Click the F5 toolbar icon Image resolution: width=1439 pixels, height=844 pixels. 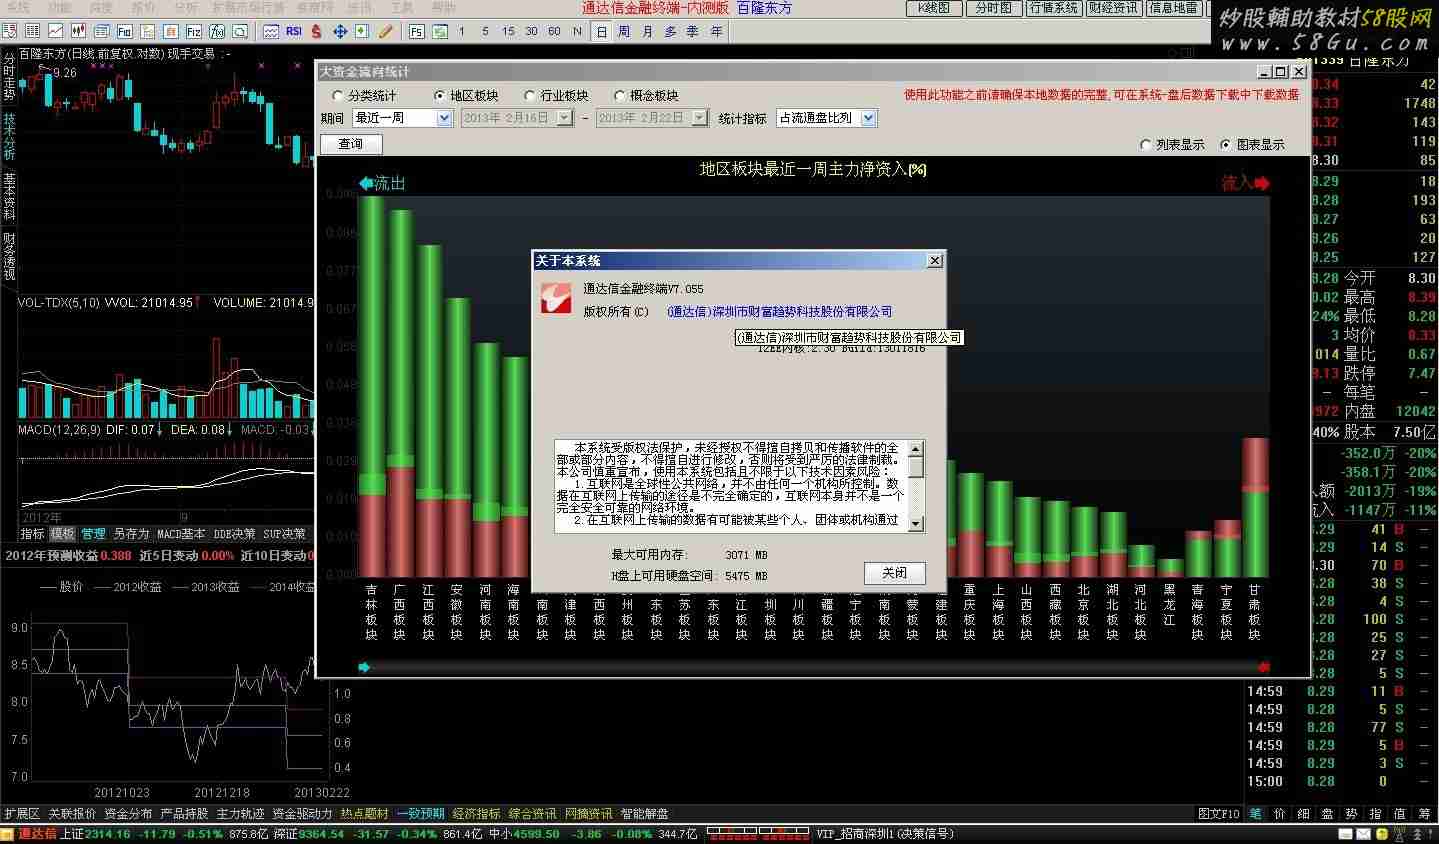tap(417, 31)
